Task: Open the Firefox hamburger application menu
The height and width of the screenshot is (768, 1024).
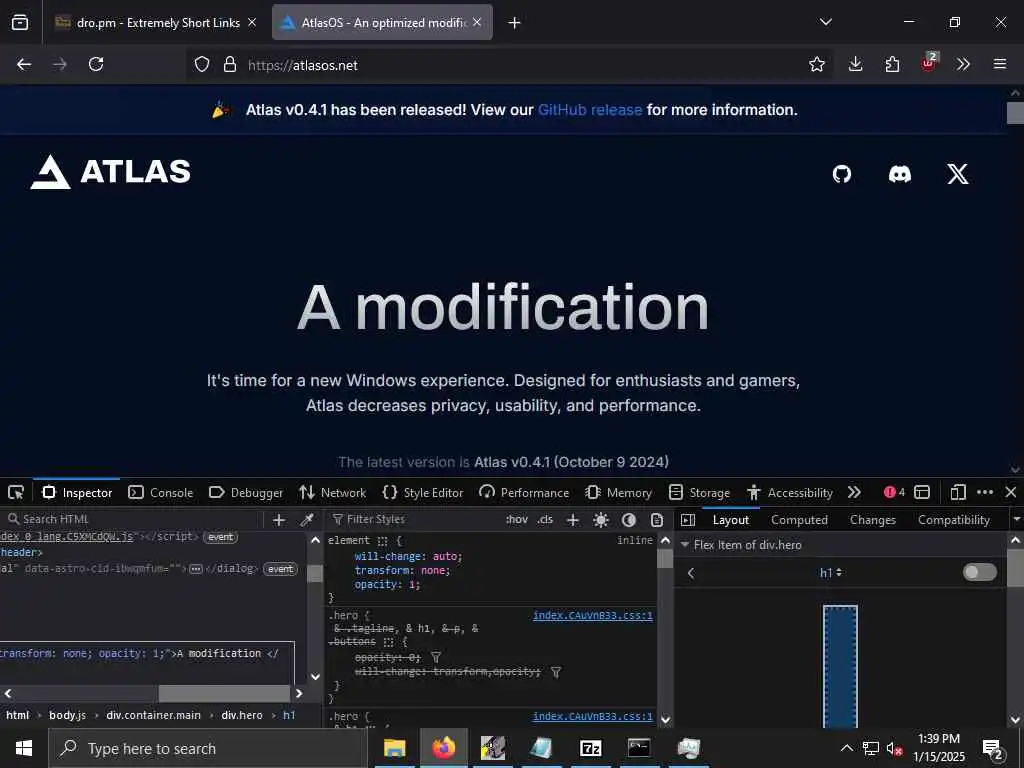Action: click(x=1000, y=64)
